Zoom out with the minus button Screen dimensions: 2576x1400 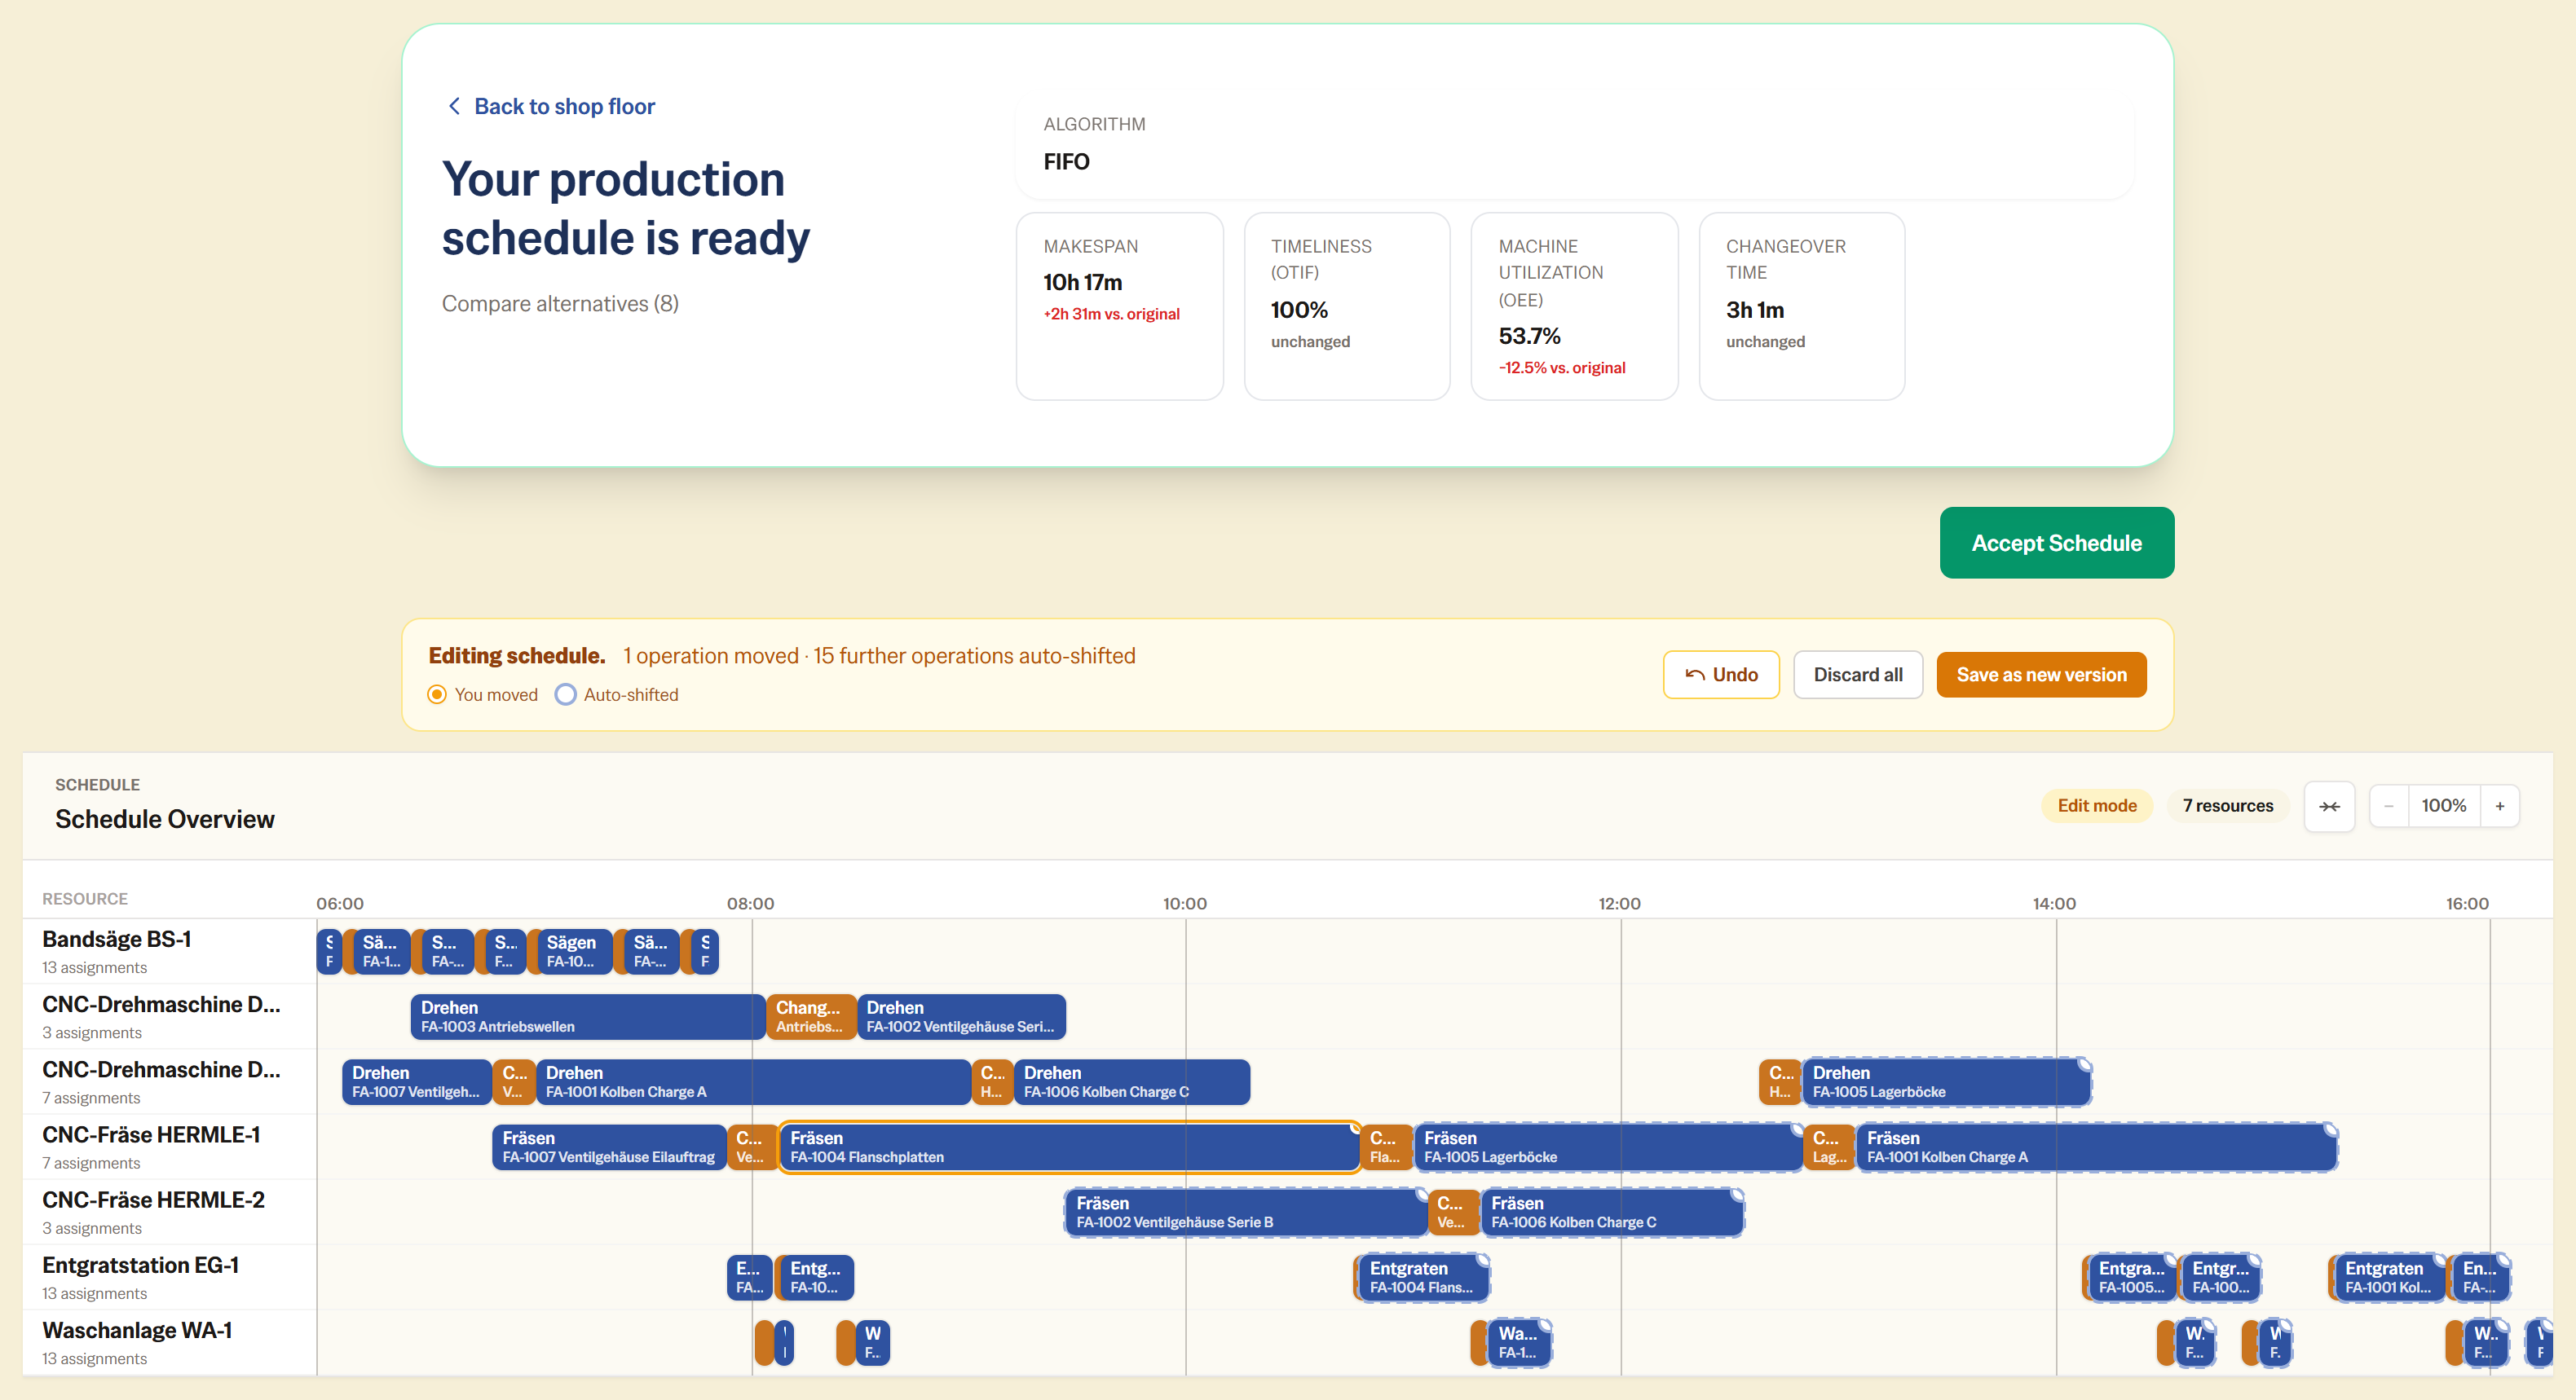click(2389, 806)
